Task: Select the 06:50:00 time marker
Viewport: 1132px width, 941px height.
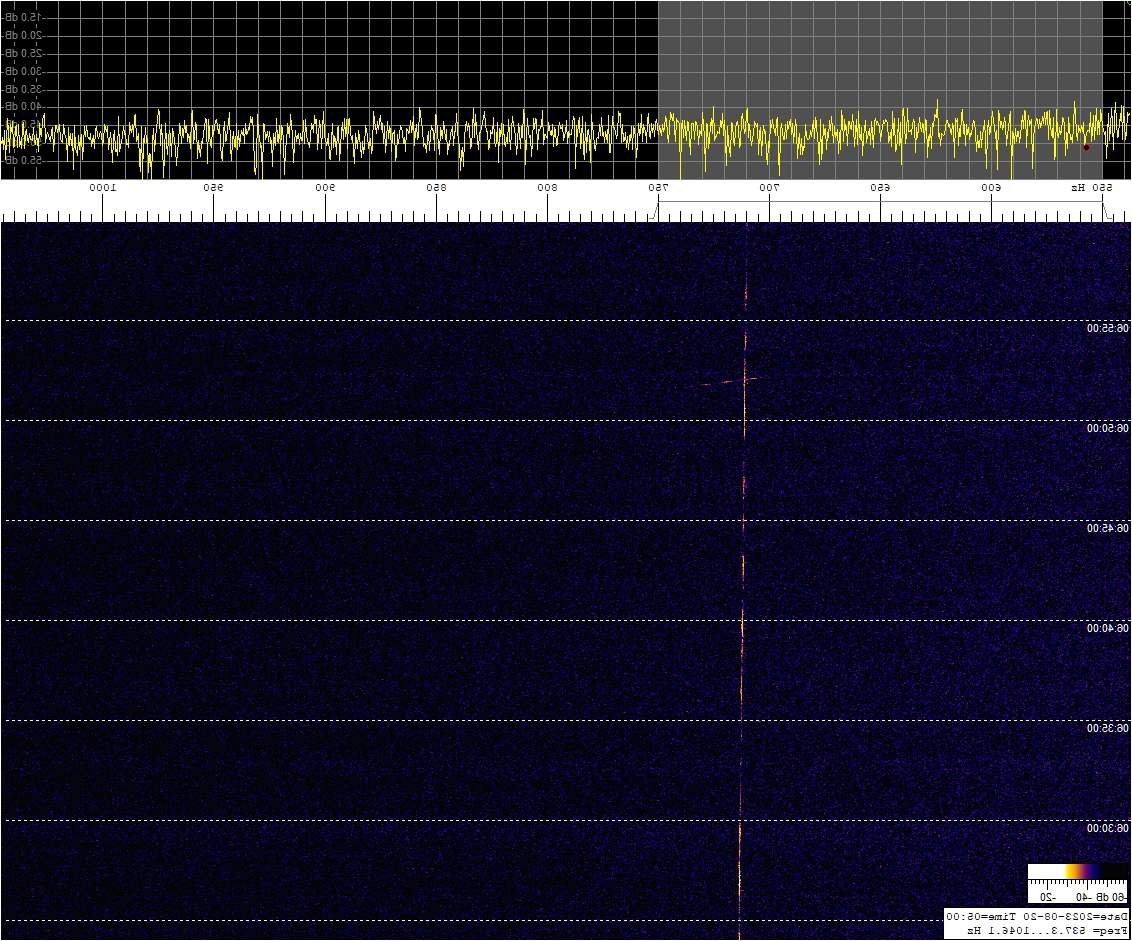Action: click(1108, 428)
